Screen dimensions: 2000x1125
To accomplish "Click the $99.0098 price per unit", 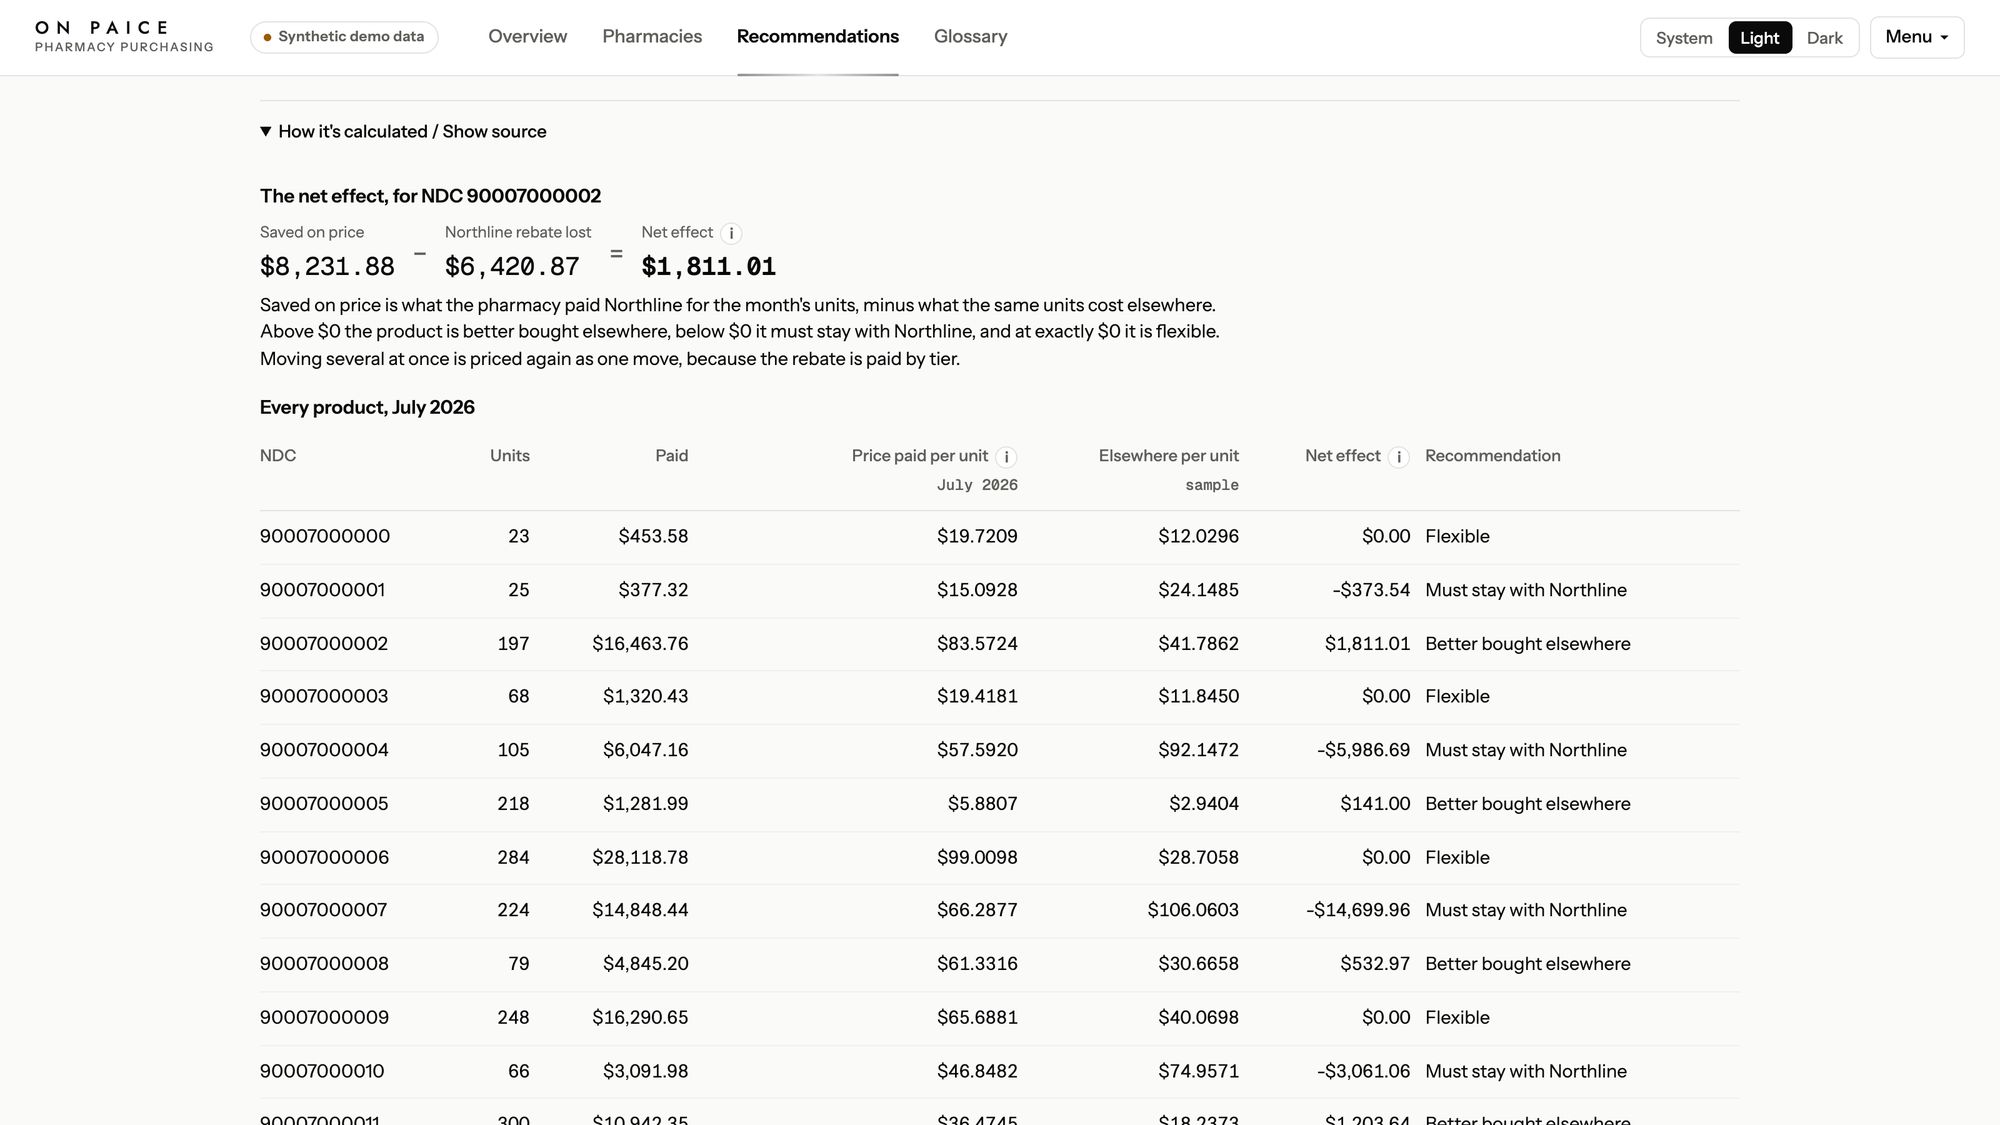I will click(977, 857).
